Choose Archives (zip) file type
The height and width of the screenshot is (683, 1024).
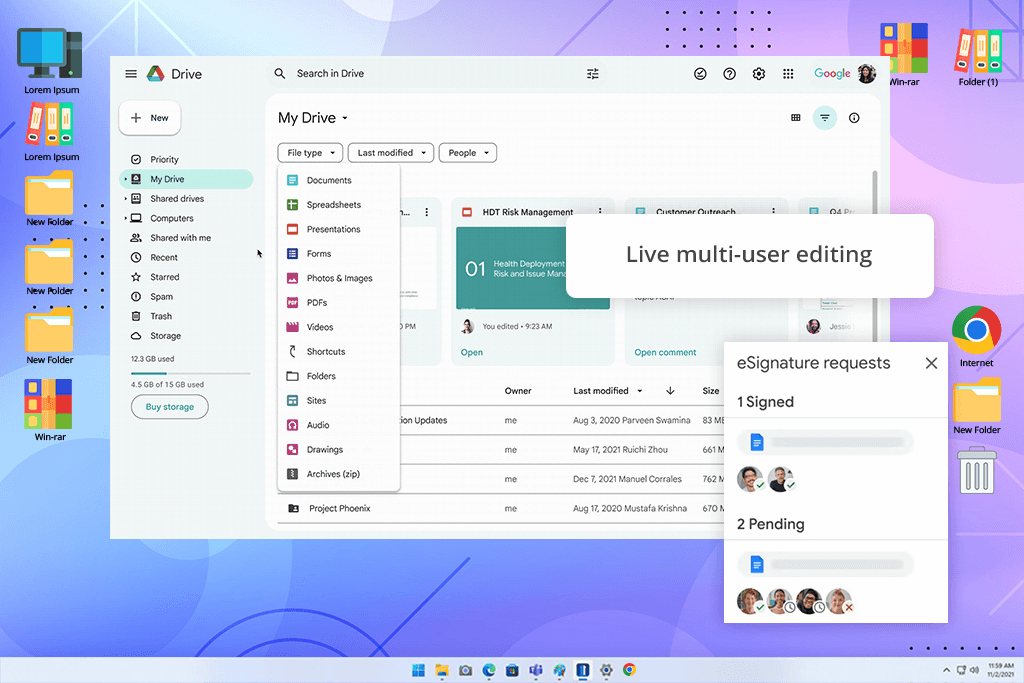[338, 474]
